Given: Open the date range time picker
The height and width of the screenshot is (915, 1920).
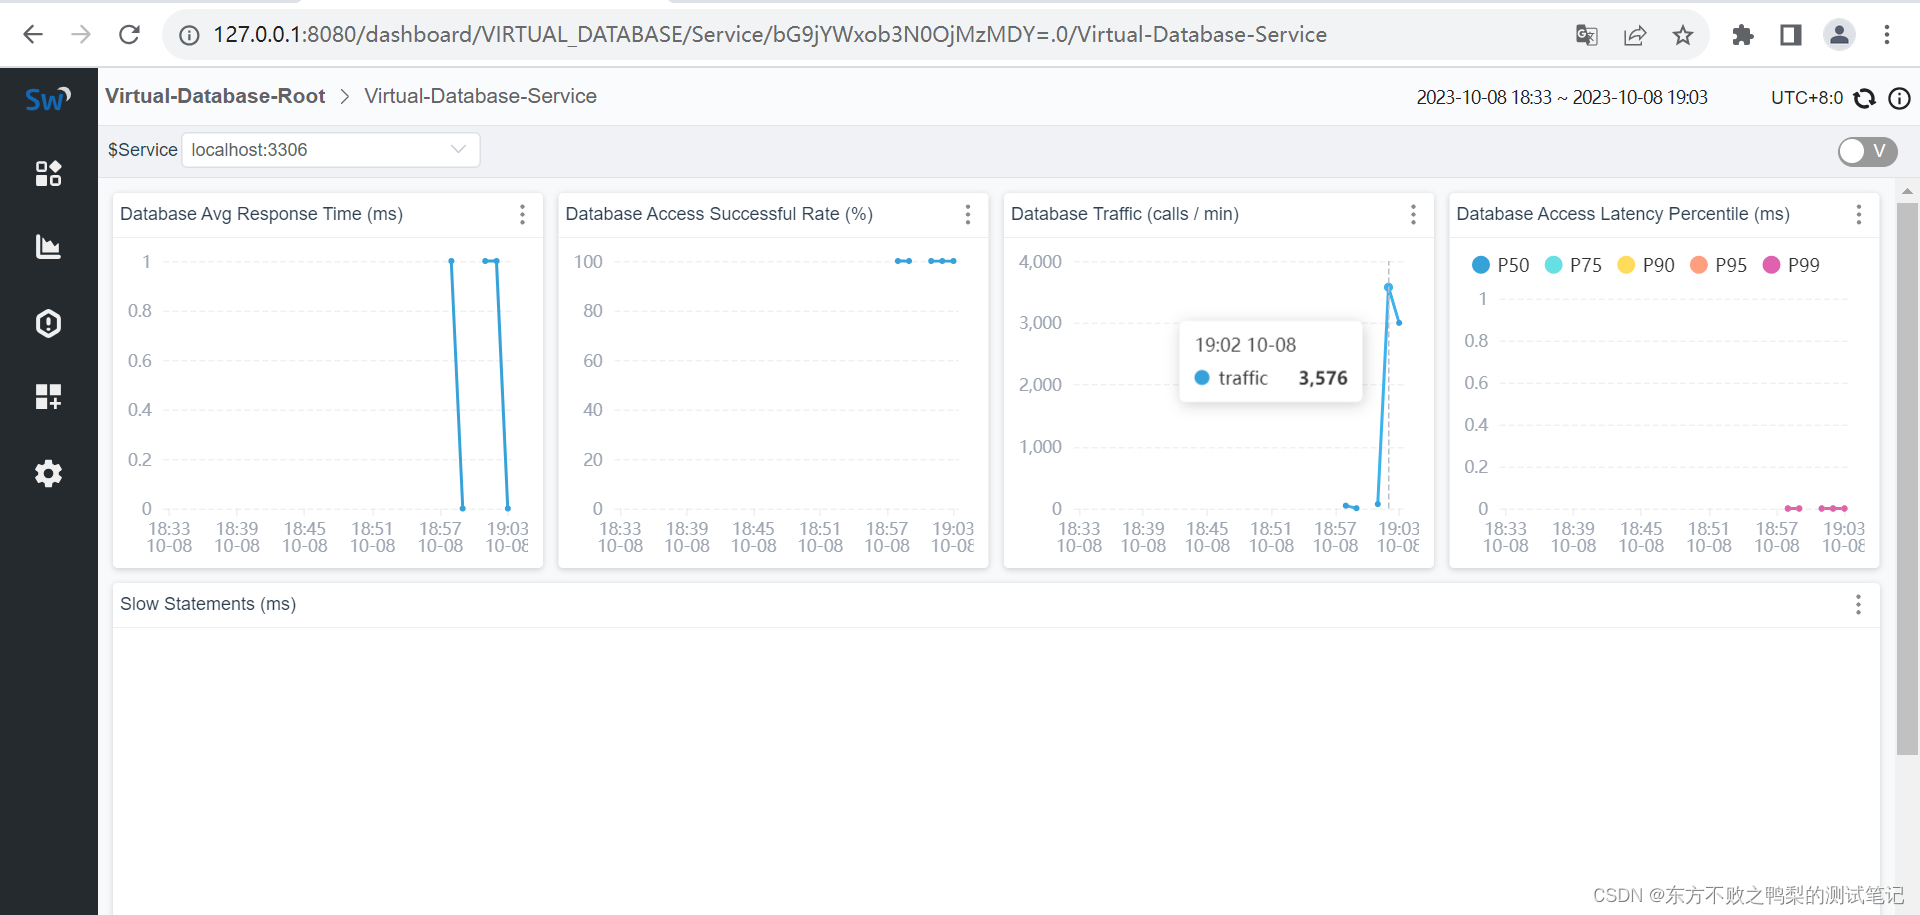Looking at the screenshot, I should (x=1562, y=97).
